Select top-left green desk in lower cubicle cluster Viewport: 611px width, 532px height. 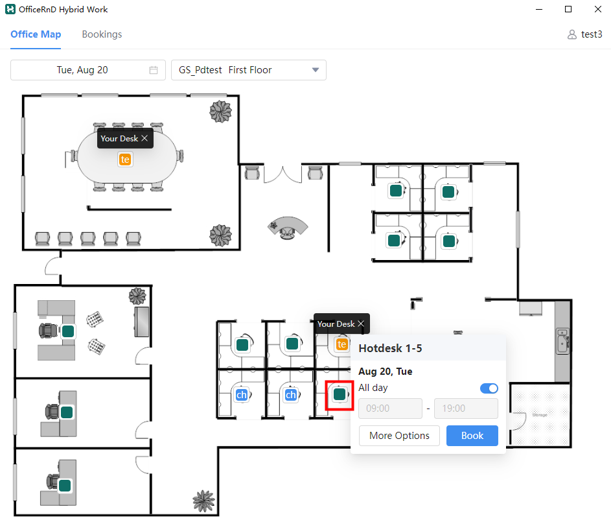click(242, 345)
